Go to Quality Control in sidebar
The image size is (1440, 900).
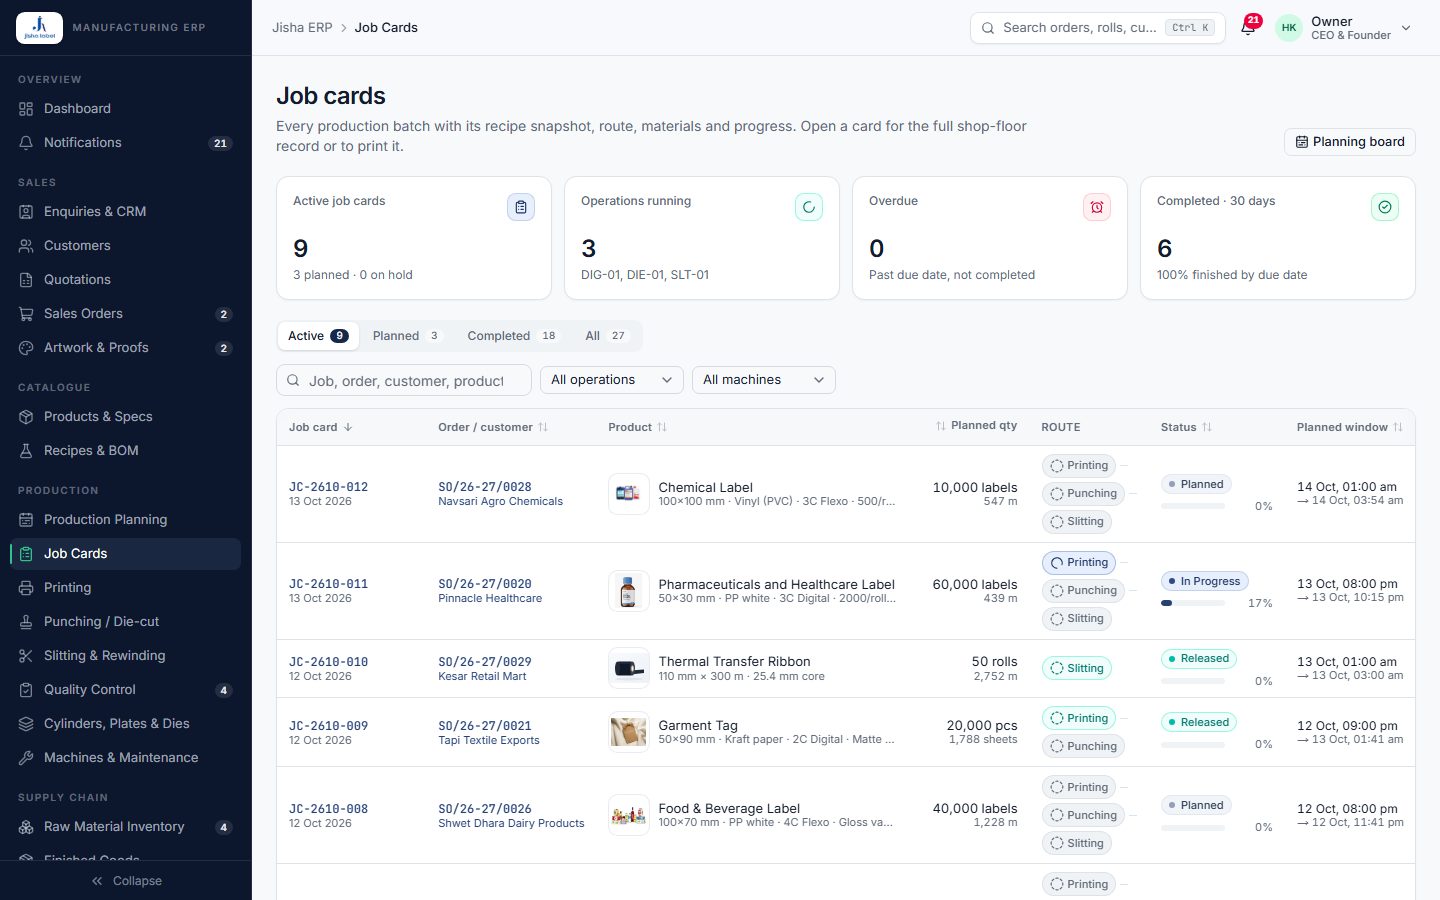point(126,690)
